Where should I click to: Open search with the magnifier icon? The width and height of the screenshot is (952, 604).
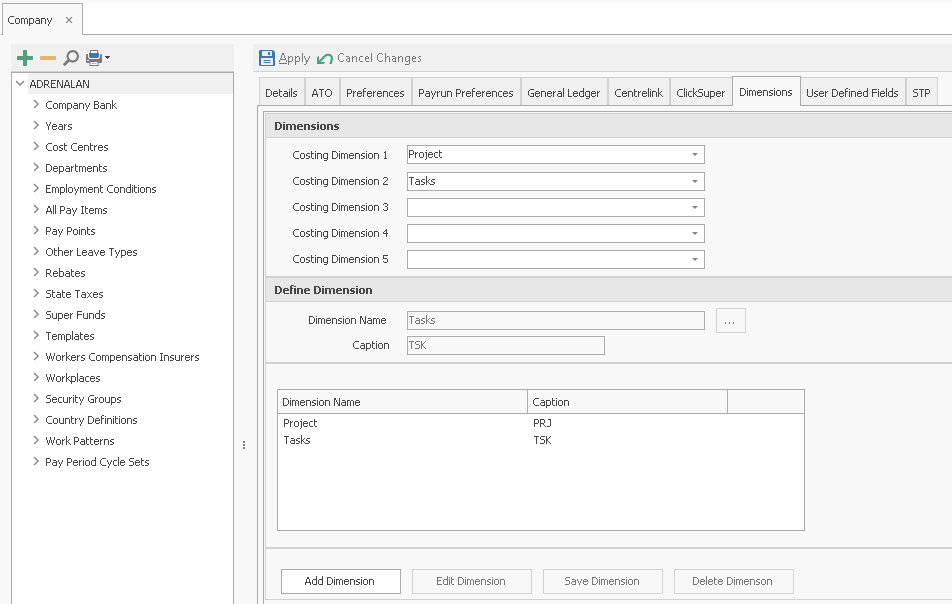71,58
